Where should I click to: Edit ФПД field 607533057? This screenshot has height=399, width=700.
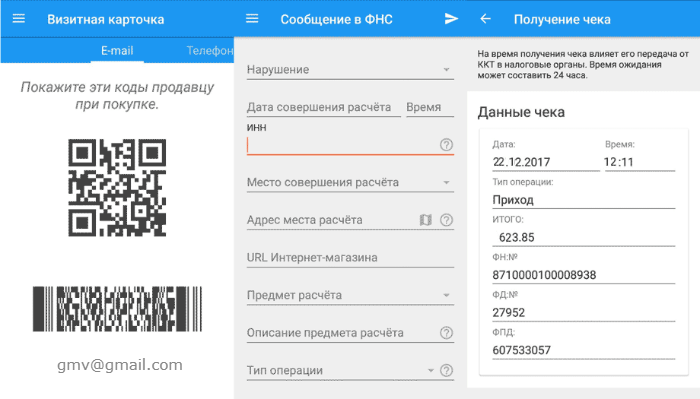pos(583,350)
